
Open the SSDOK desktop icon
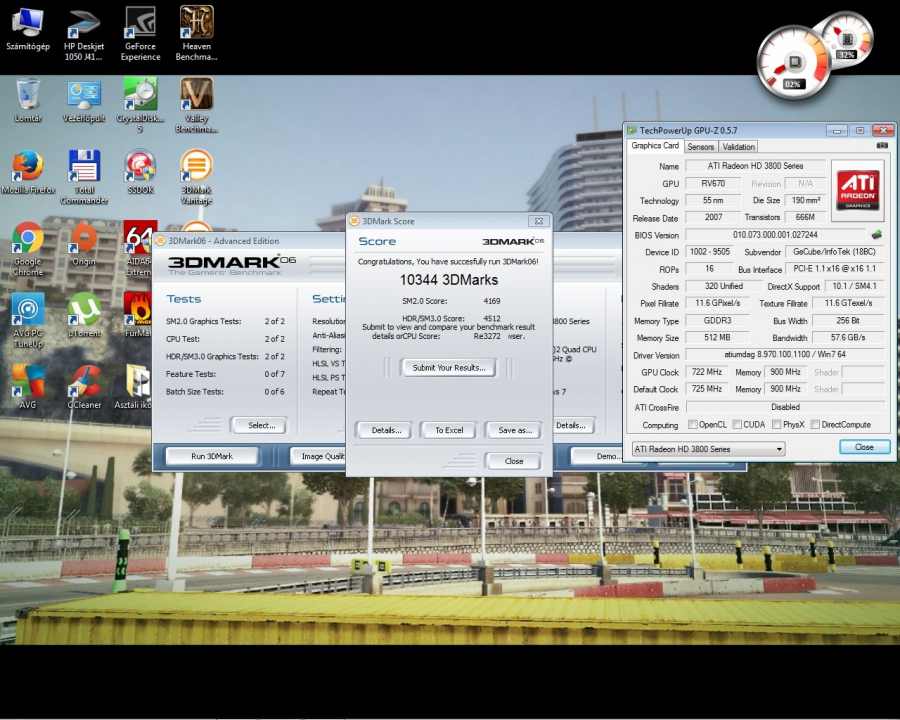coord(140,172)
